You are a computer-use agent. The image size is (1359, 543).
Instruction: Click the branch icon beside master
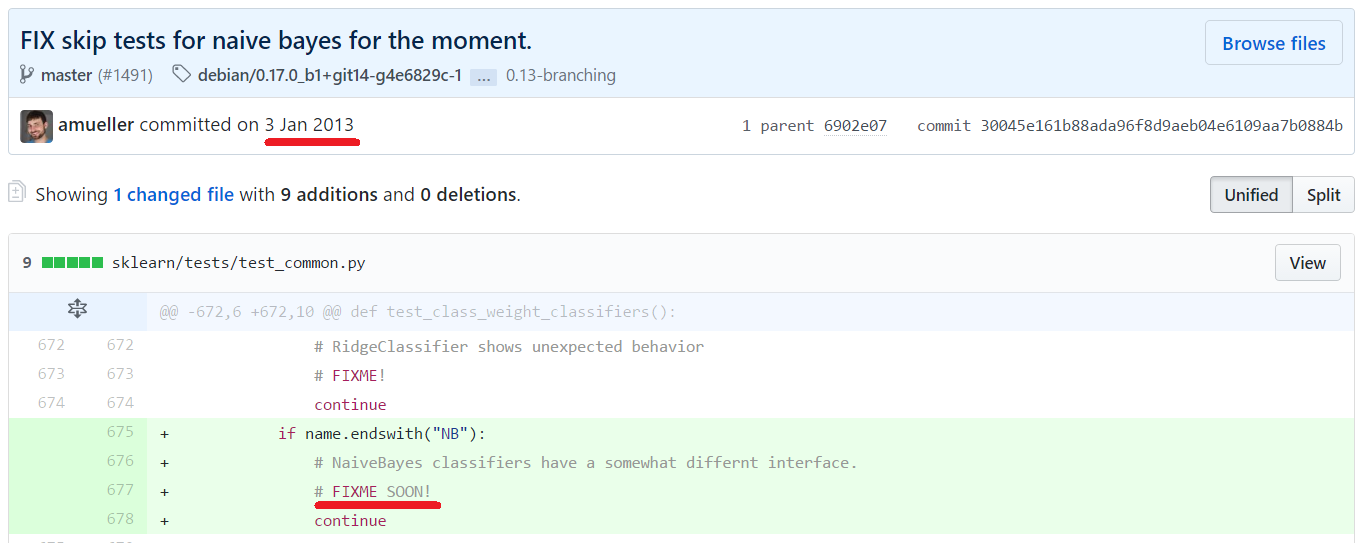point(27,75)
